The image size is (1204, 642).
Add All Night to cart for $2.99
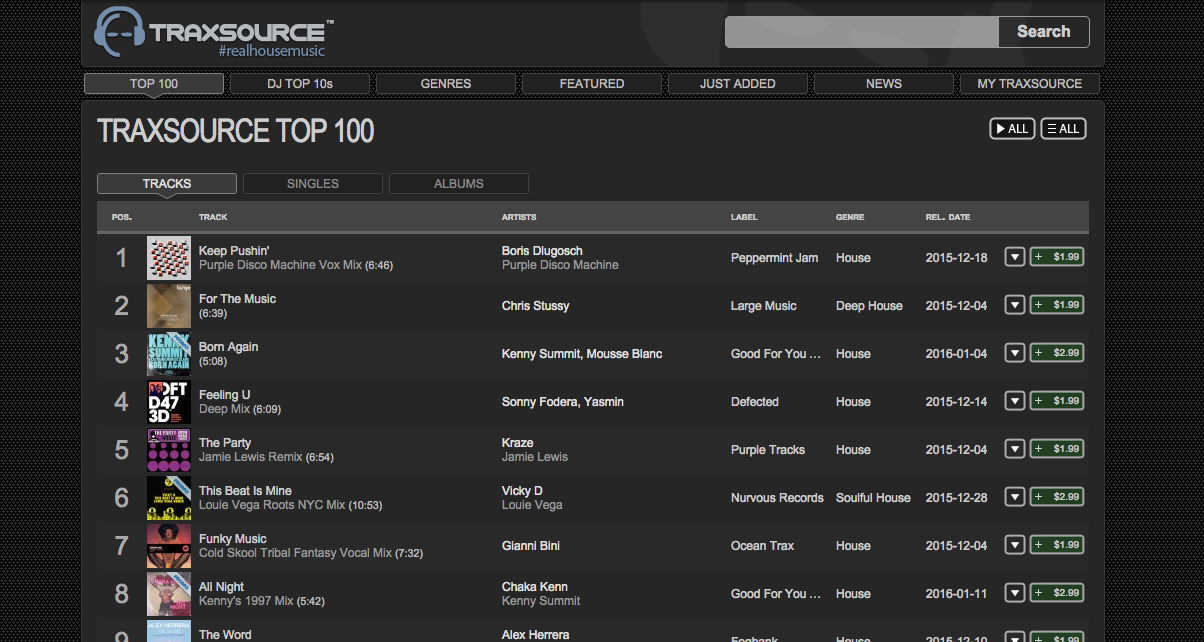[x=1057, y=593]
